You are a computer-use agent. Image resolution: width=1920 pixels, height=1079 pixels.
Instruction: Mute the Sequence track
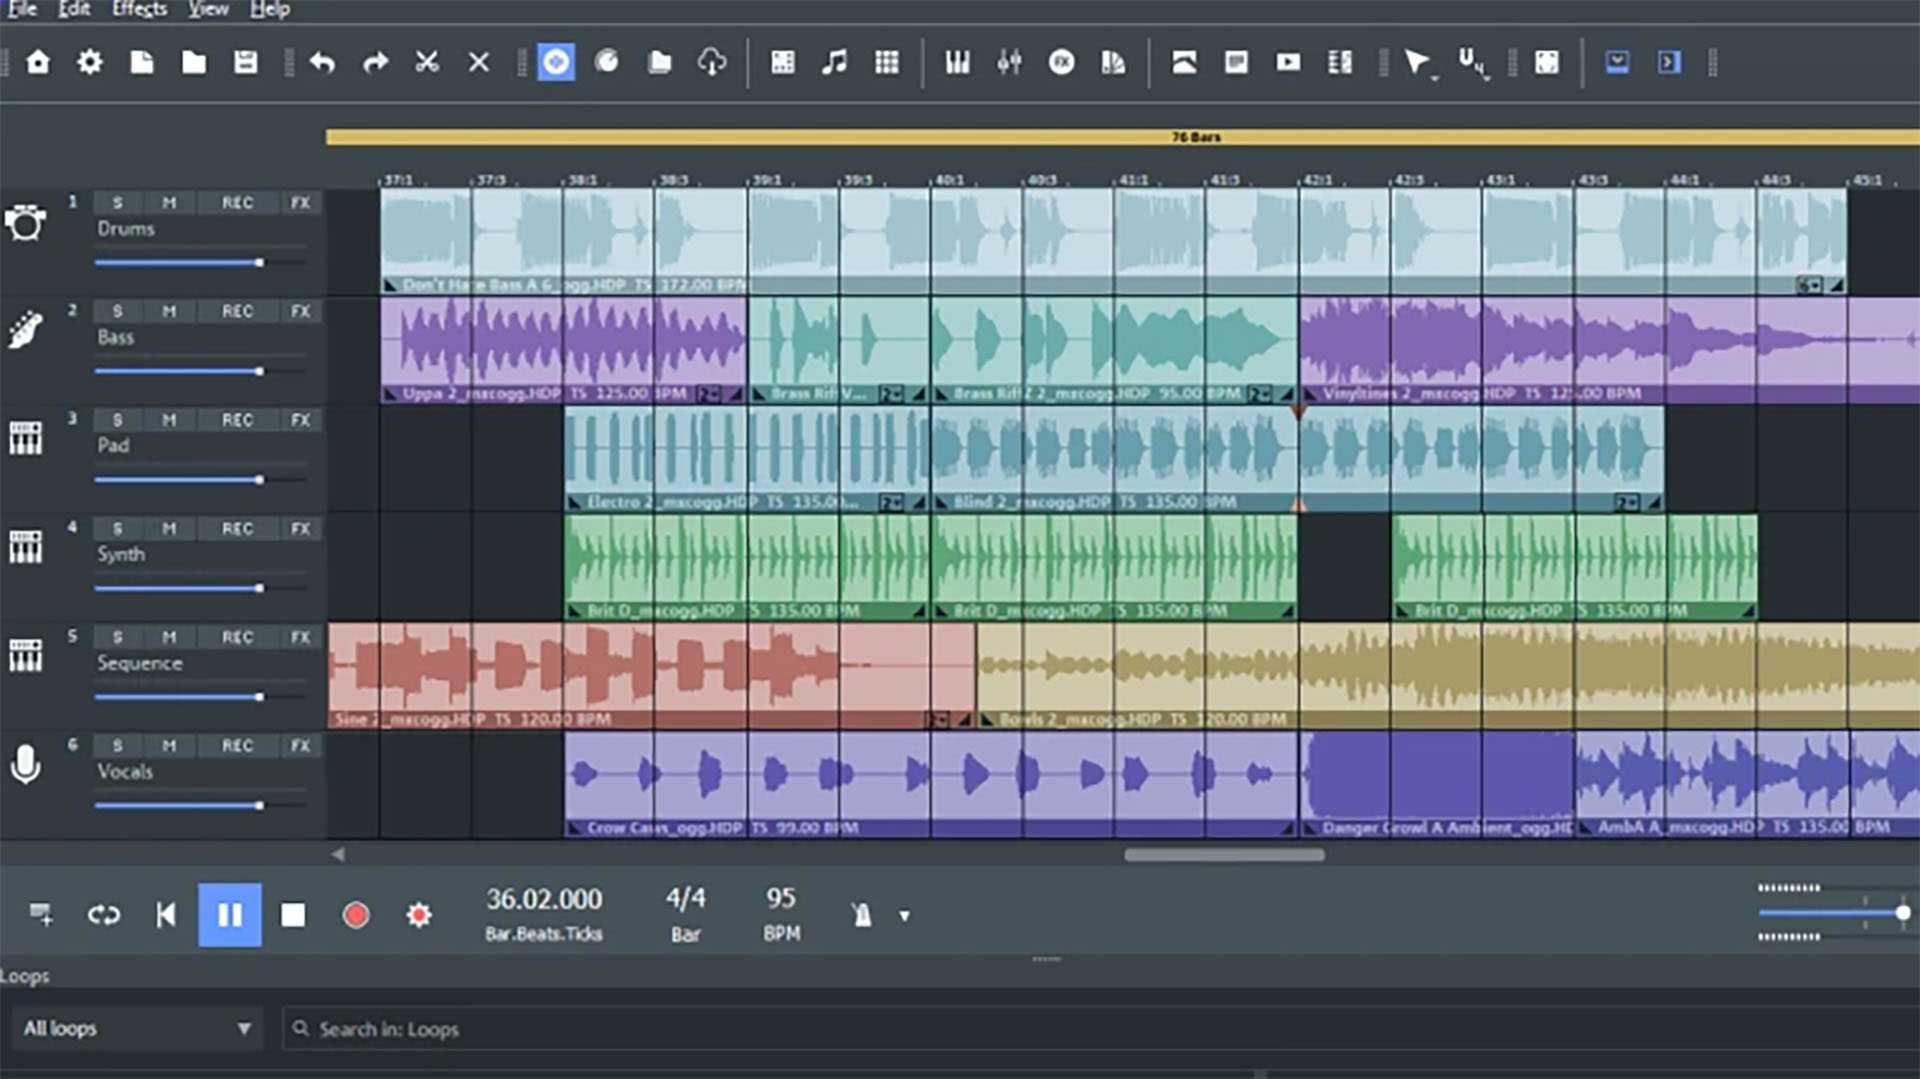coord(169,637)
